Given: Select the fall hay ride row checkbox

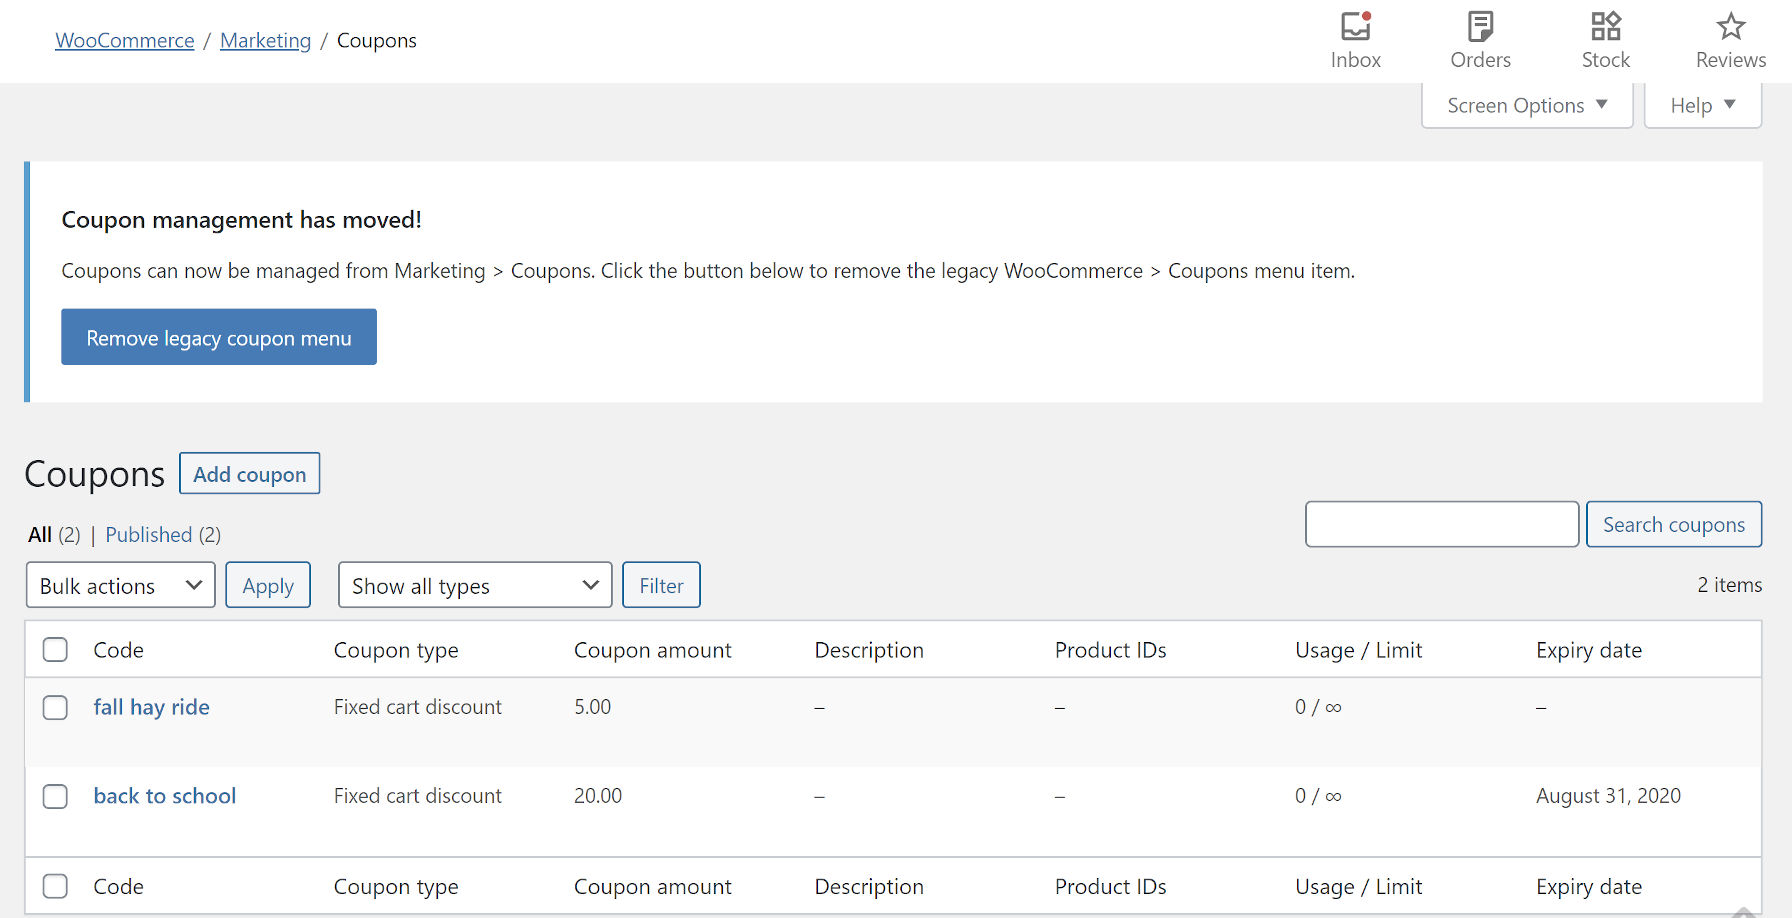Looking at the screenshot, I should pyautogui.click(x=55, y=707).
